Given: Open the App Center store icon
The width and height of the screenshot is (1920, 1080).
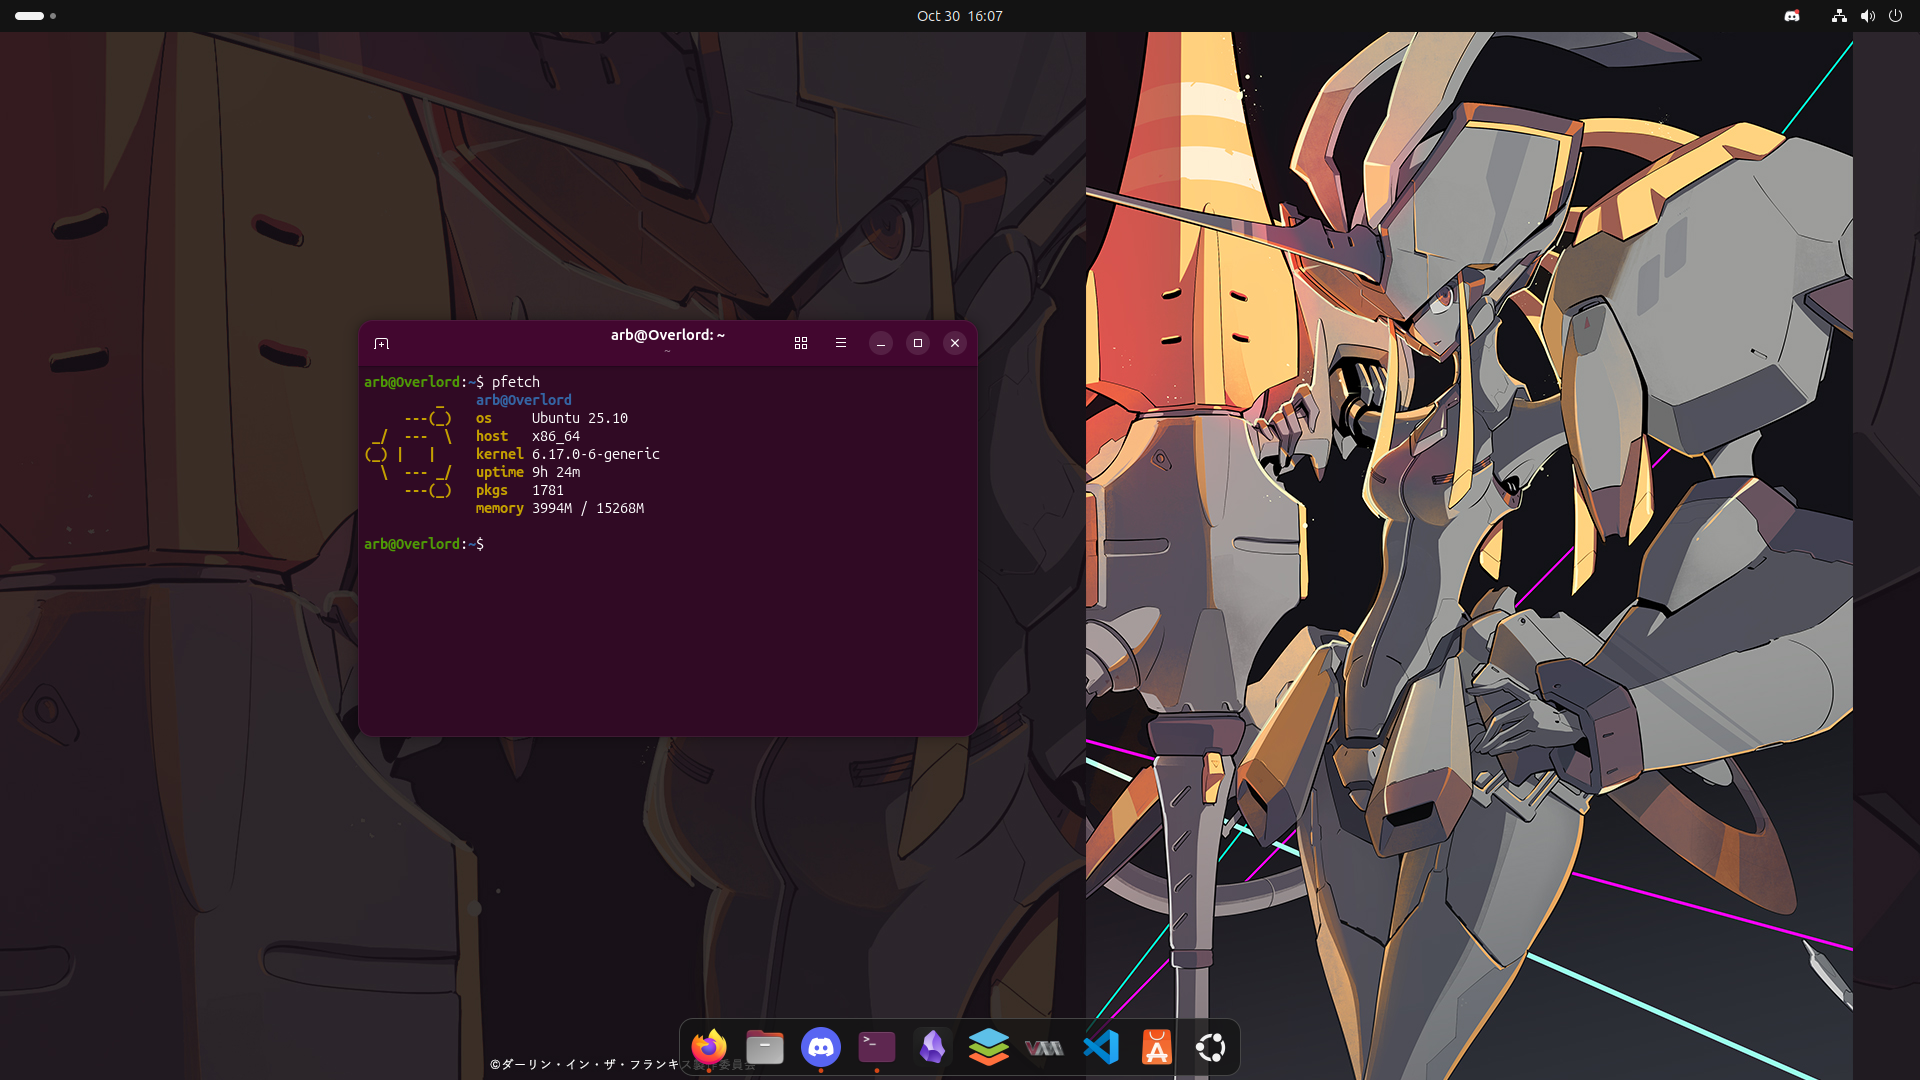Looking at the screenshot, I should click(1156, 1047).
